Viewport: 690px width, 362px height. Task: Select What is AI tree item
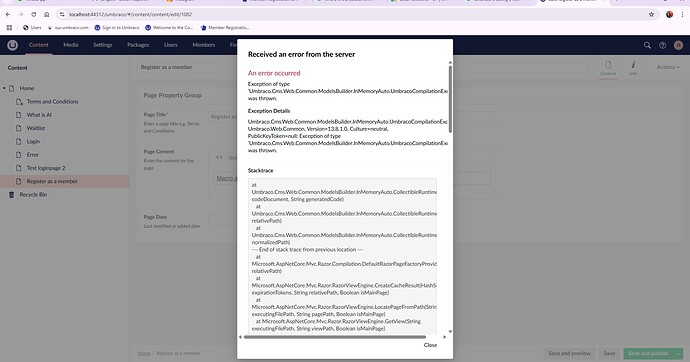(x=39, y=115)
